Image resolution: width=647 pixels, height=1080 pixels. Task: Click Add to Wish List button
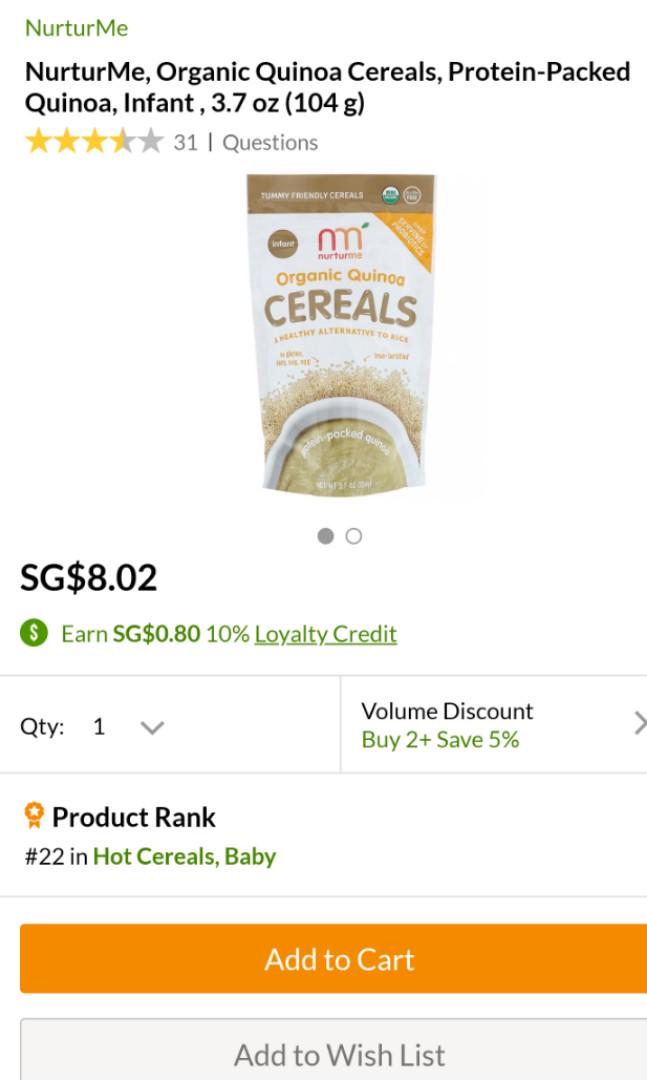(x=339, y=1054)
